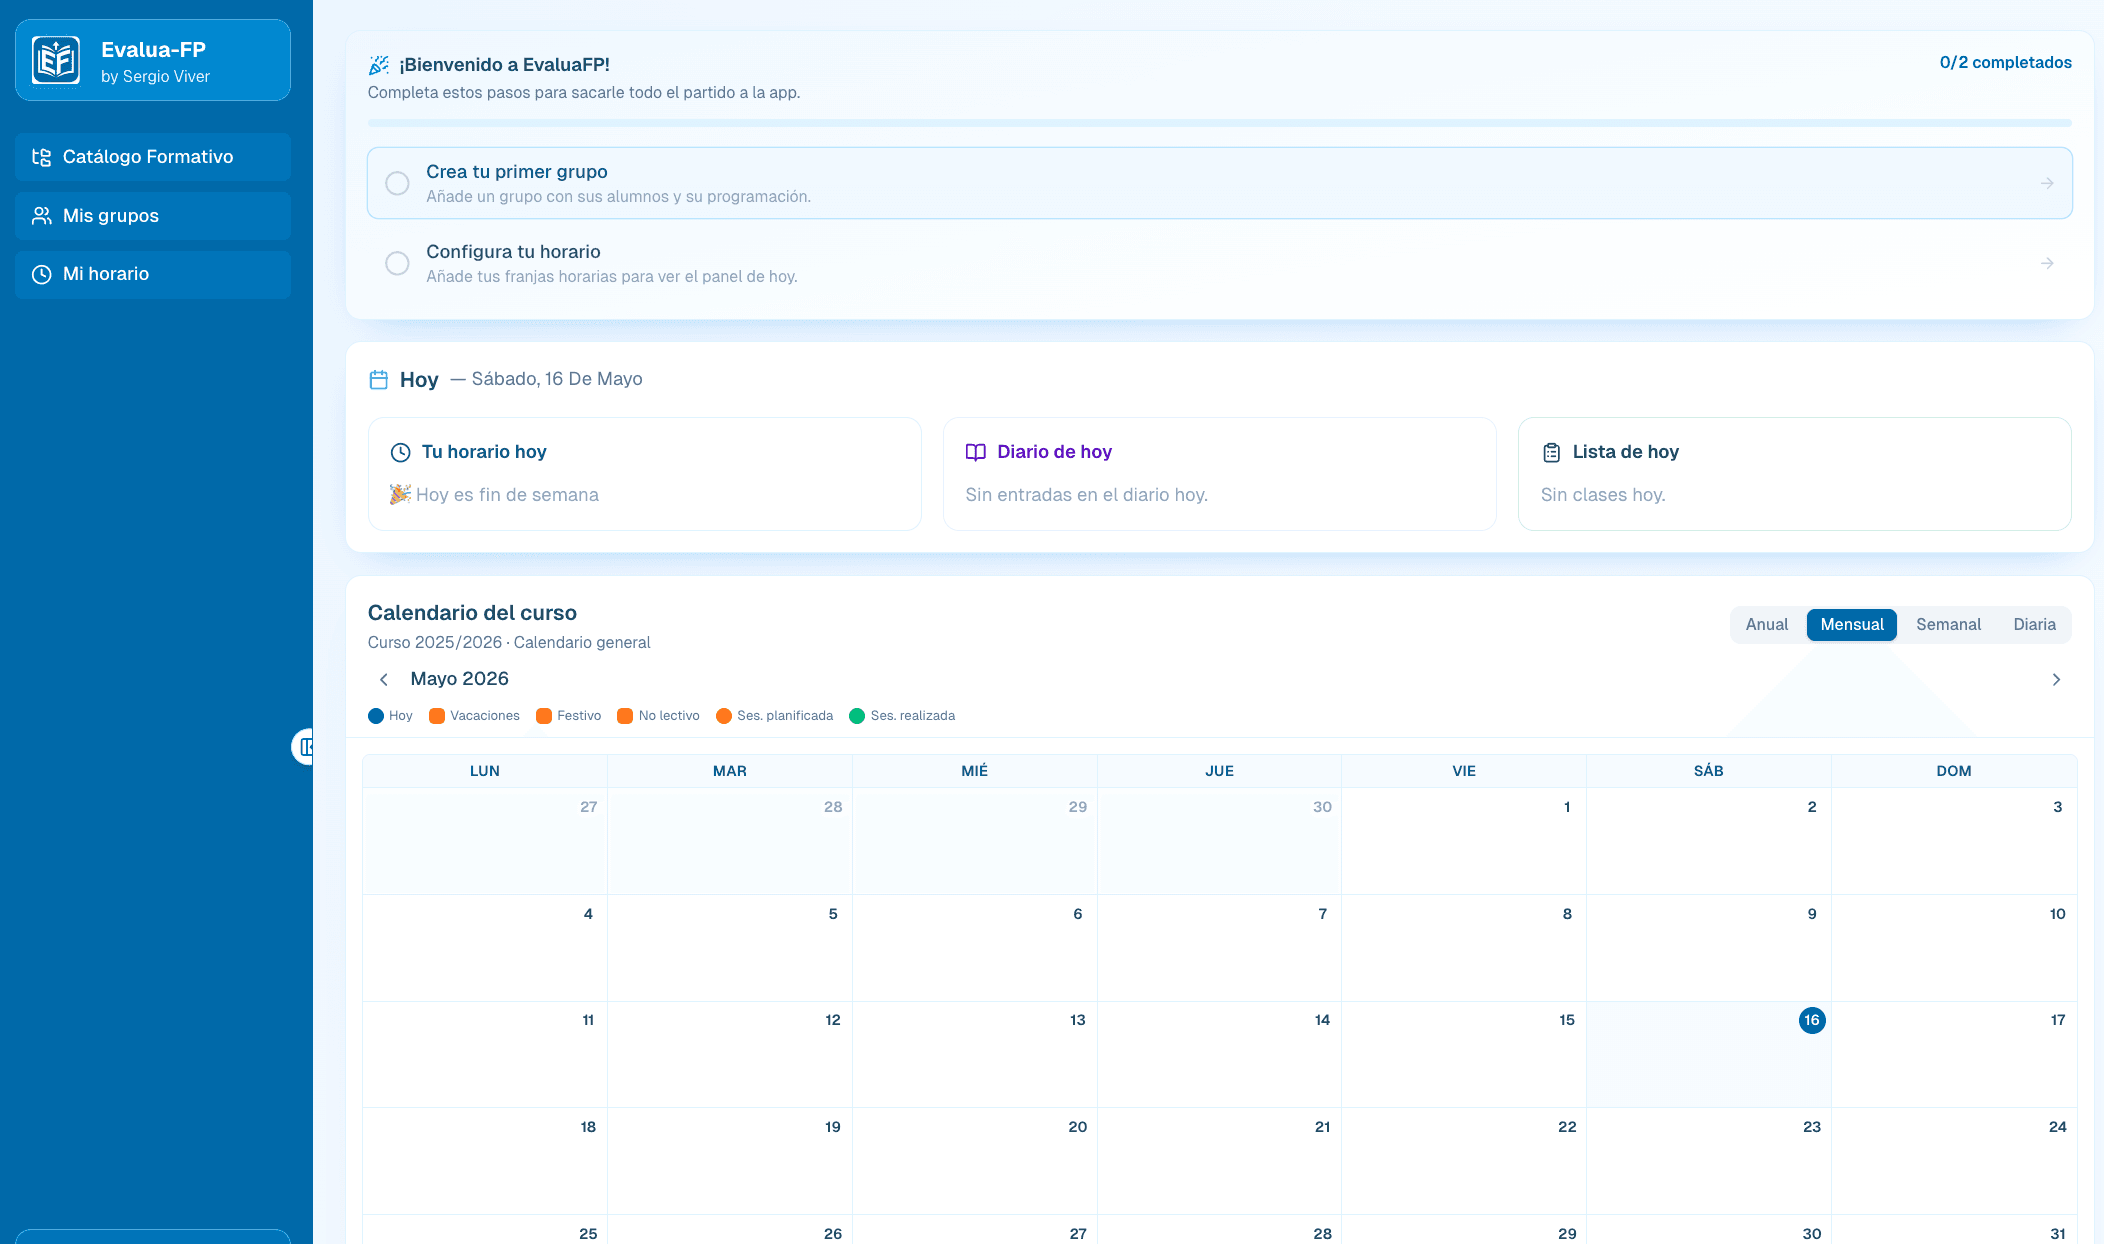Go to next month with right chevron
The width and height of the screenshot is (2104, 1244).
tap(2056, 680)
